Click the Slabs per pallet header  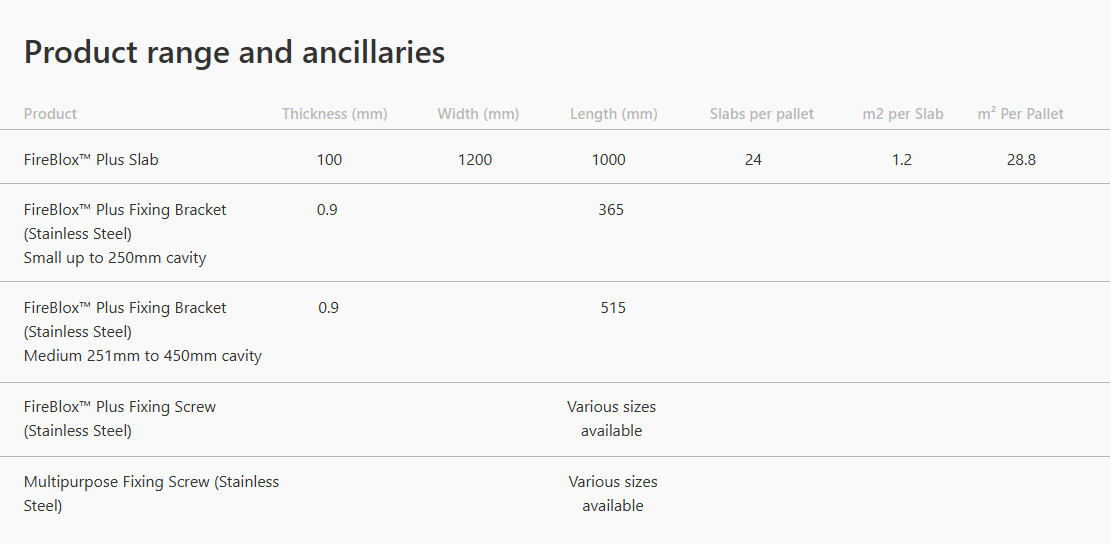coord(761,114)
